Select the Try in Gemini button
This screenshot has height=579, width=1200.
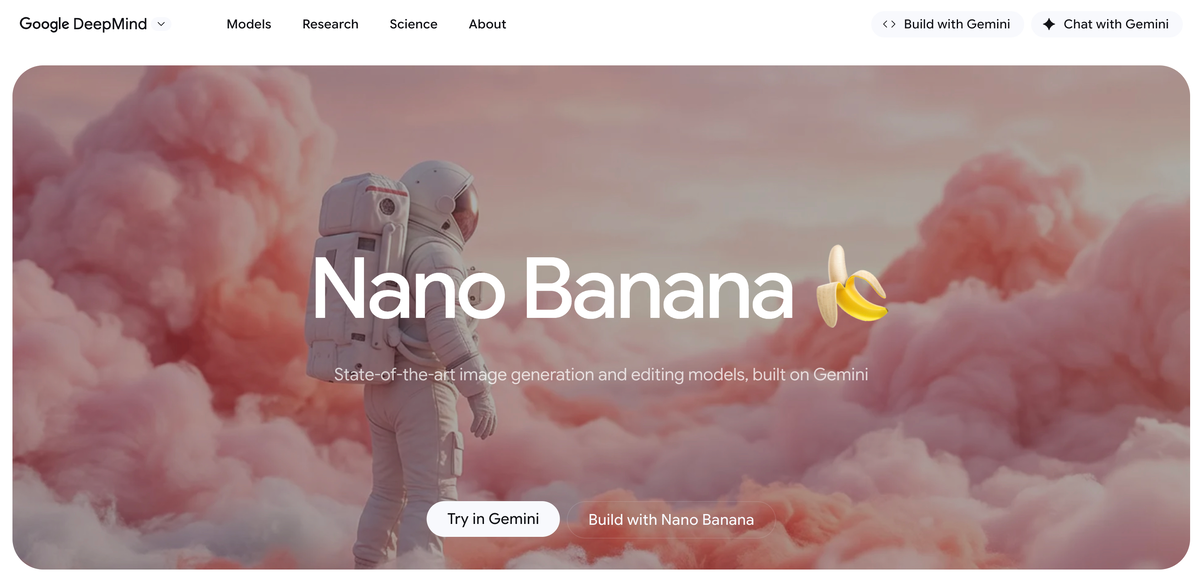(493, 519)
